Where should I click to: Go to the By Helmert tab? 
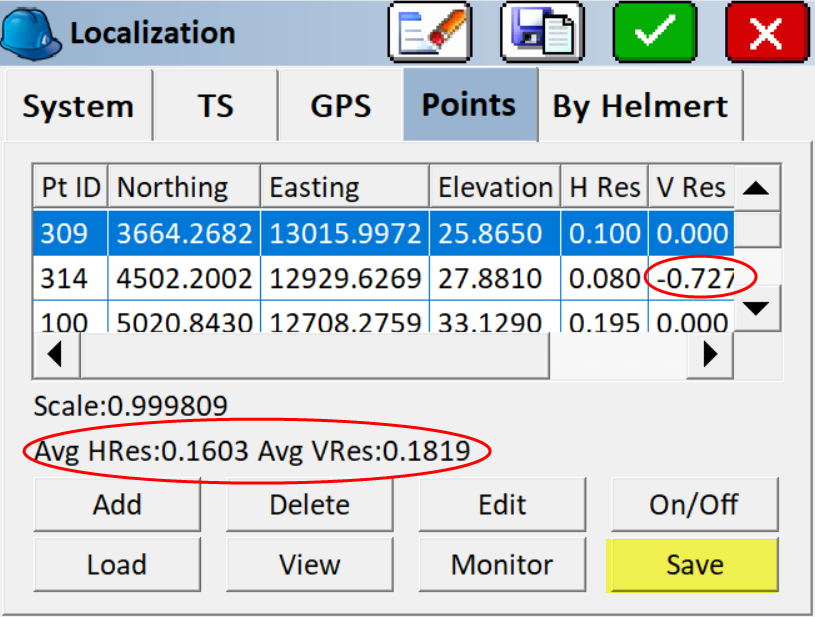[x=640, y=107]
